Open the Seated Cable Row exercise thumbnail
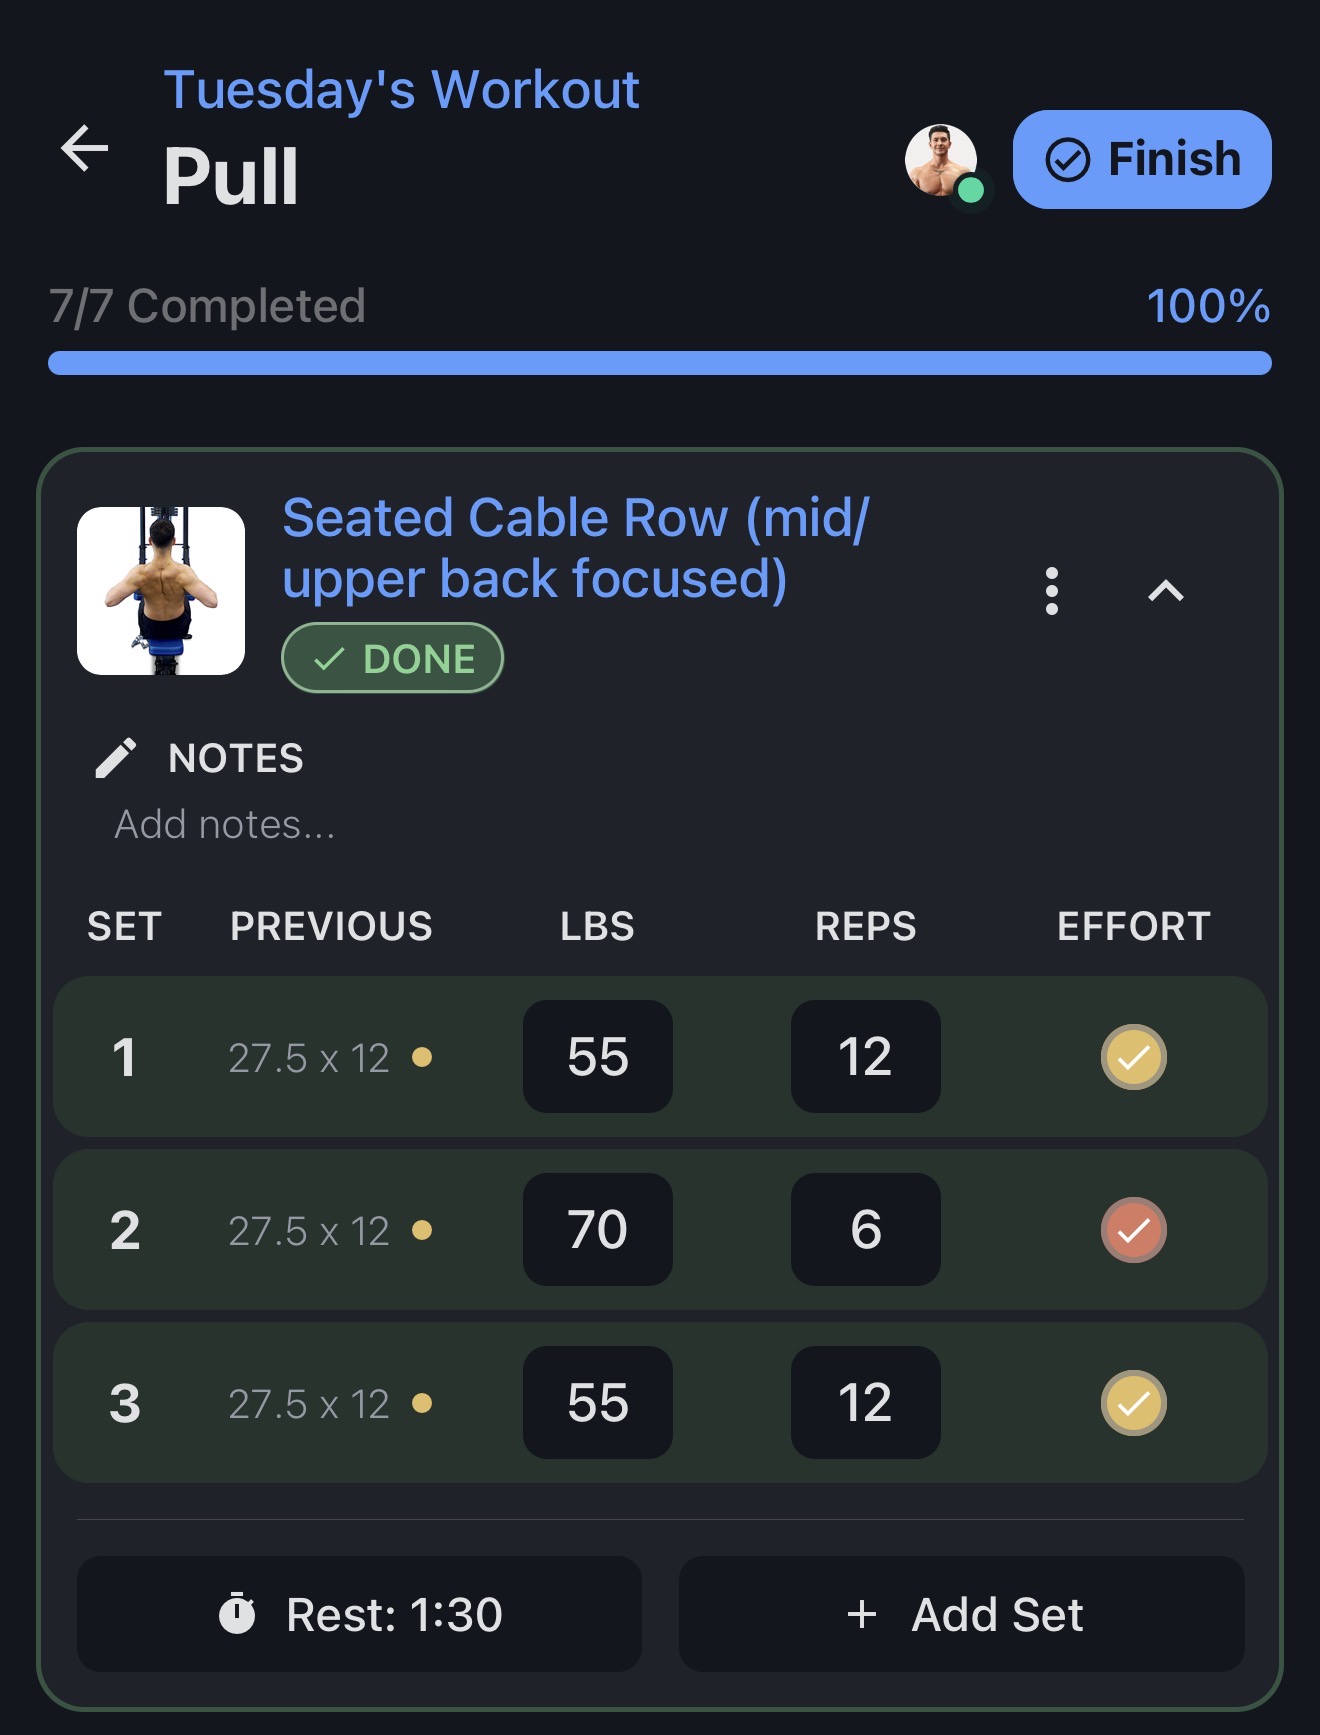The width and height of the screenshot is (1320, 1735). (161, 591)
